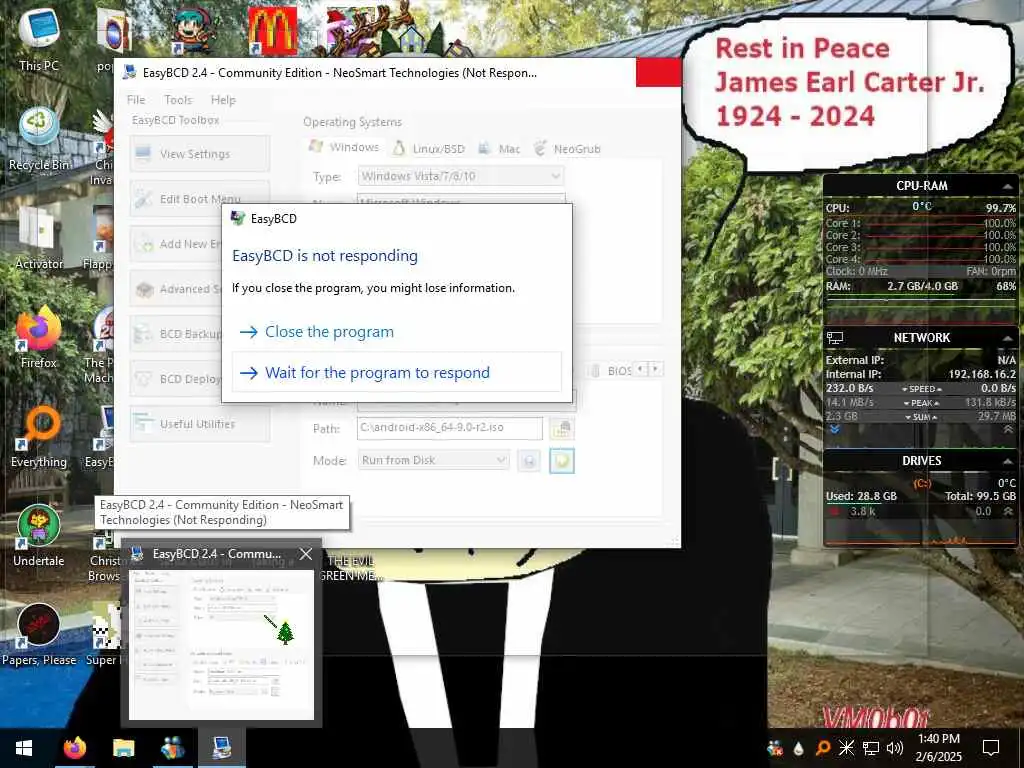The image size is (1024, 768).
Task: Select the BIOS tab
Action: pos(611,370)
